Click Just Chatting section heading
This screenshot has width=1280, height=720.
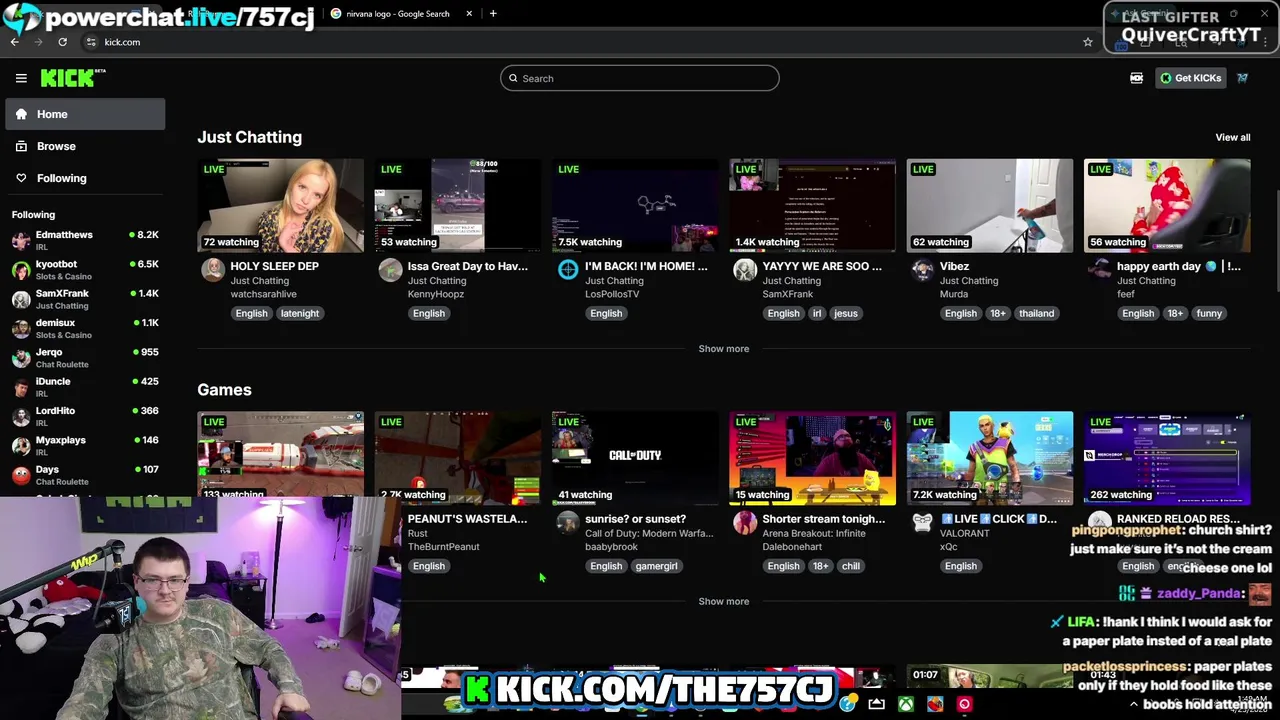[249, 137]
